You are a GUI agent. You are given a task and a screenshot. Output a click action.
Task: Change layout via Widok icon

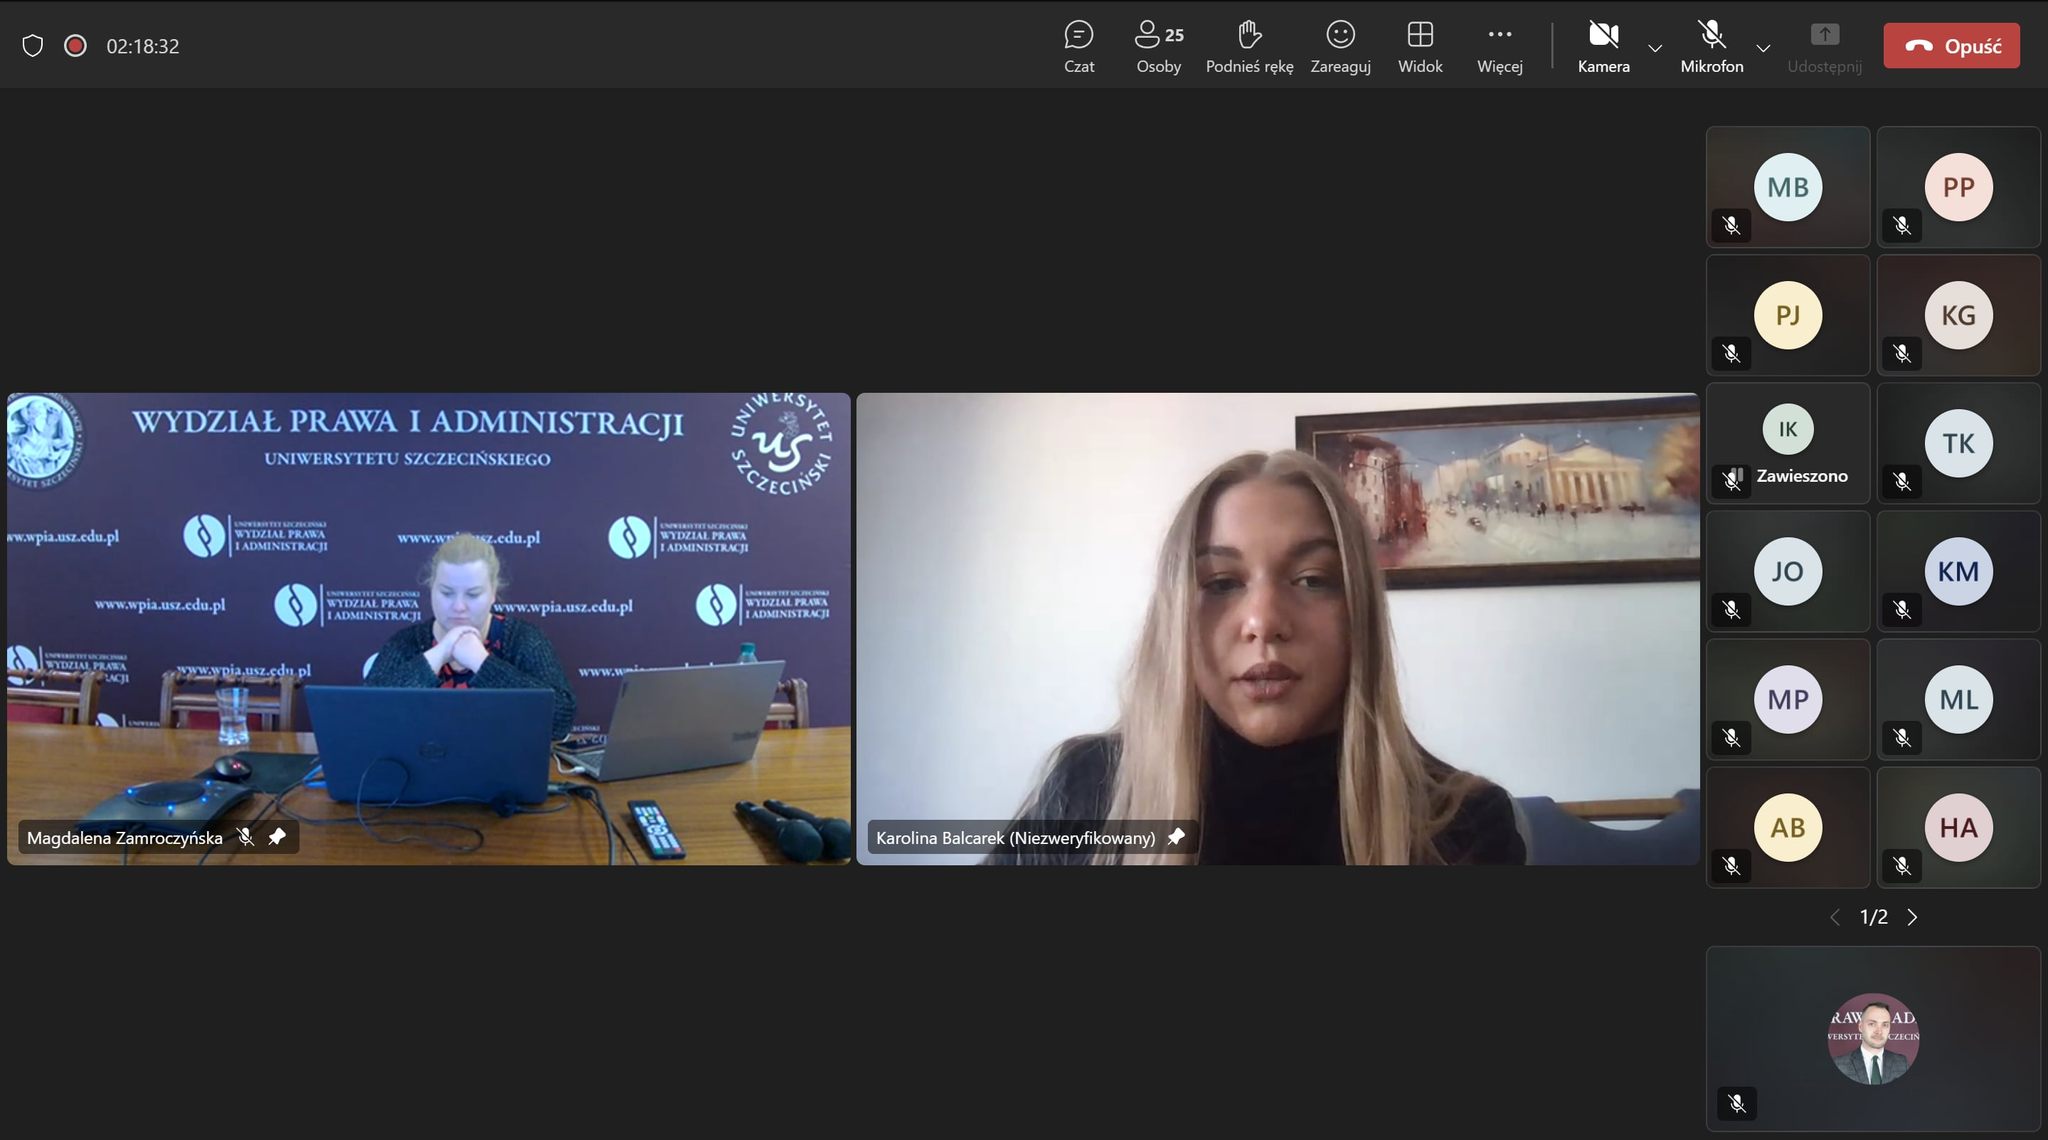pos(1420,46)
